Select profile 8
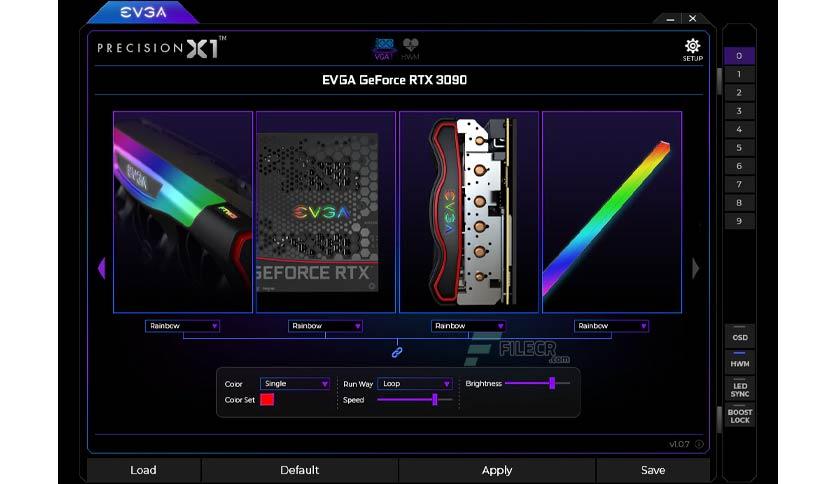Screen dimensions: 836x484 click(739, 203)
